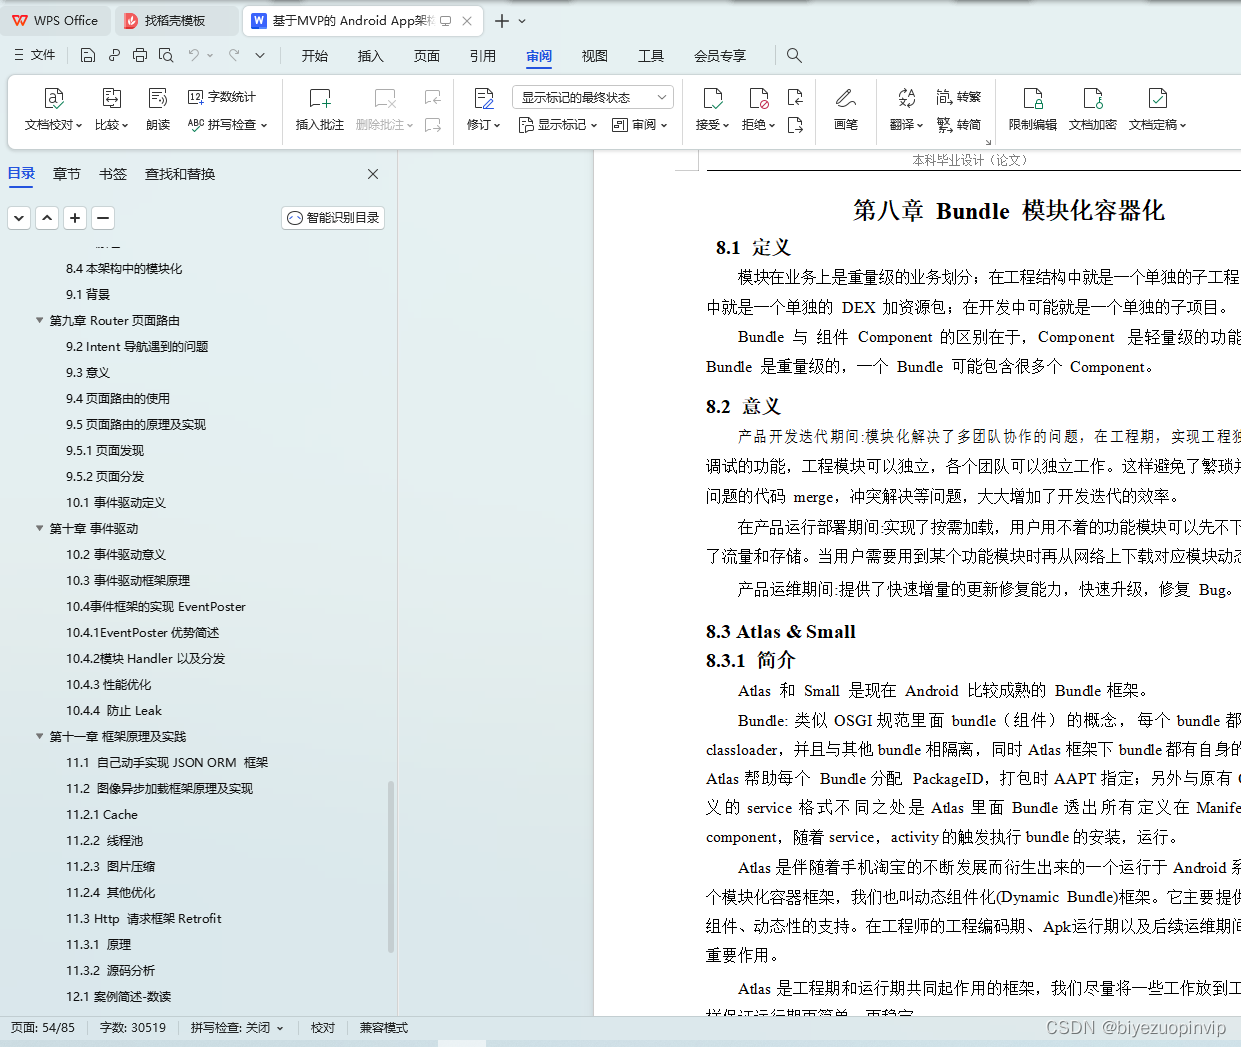
Task: Select the 章节 navigation pane tab
Action: pos(67,174)
